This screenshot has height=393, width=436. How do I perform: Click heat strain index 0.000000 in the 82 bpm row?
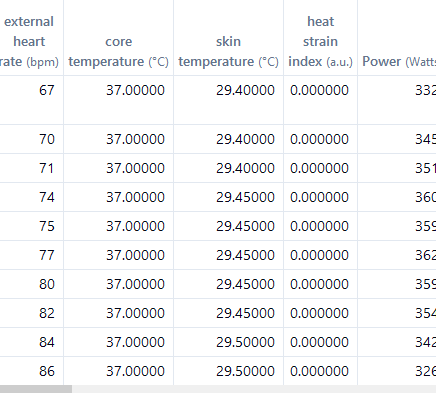coord(319,313)
